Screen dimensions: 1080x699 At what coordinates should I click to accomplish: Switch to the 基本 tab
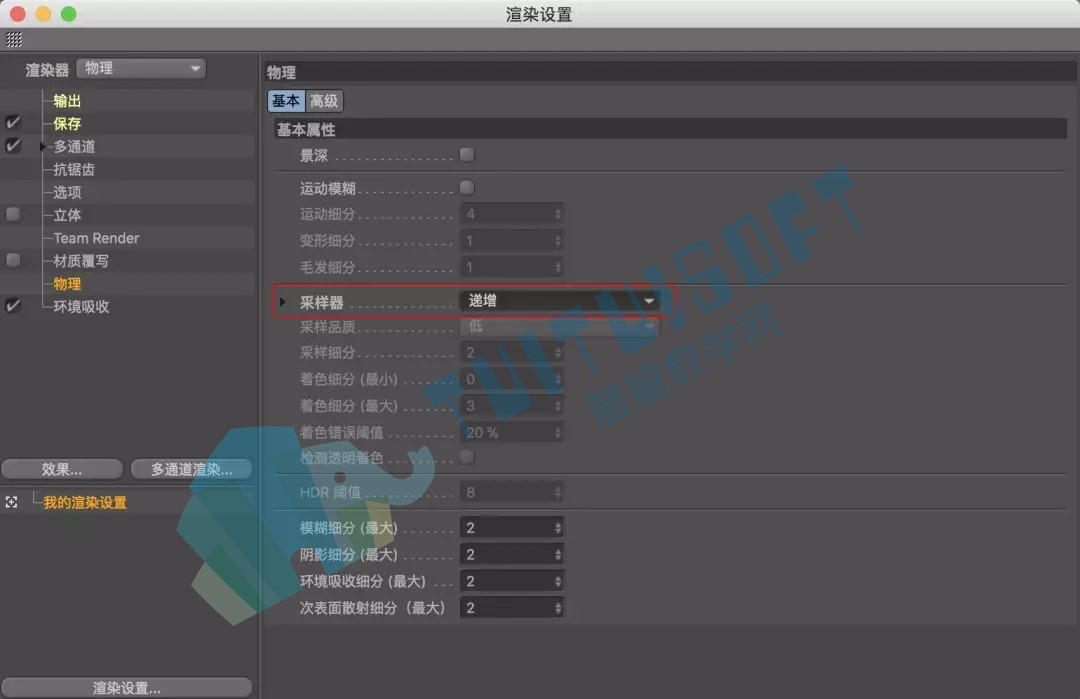pyautogui.click(x=286, y=101)
